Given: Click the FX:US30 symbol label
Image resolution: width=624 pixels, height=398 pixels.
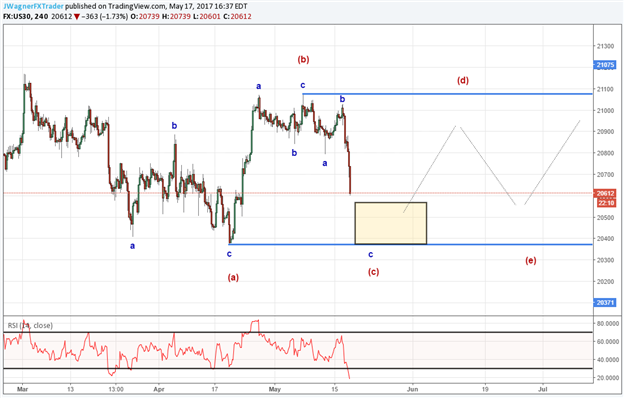Looking at the screenshot, I should (17, 16).
